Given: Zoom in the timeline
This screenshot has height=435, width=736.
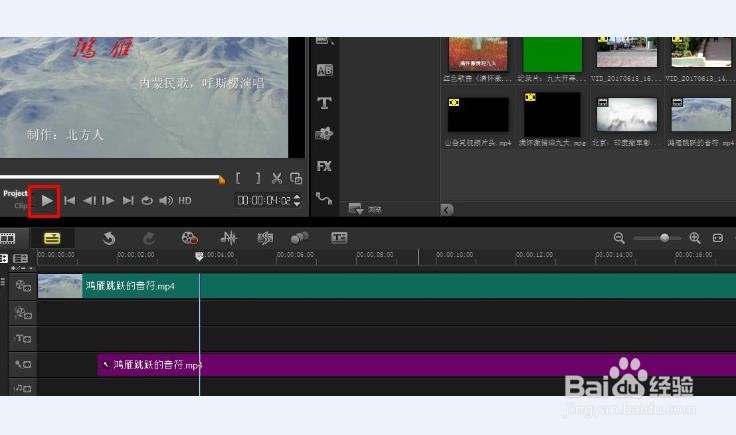Looking at the screenshot, I should click(x=695, y=238).
